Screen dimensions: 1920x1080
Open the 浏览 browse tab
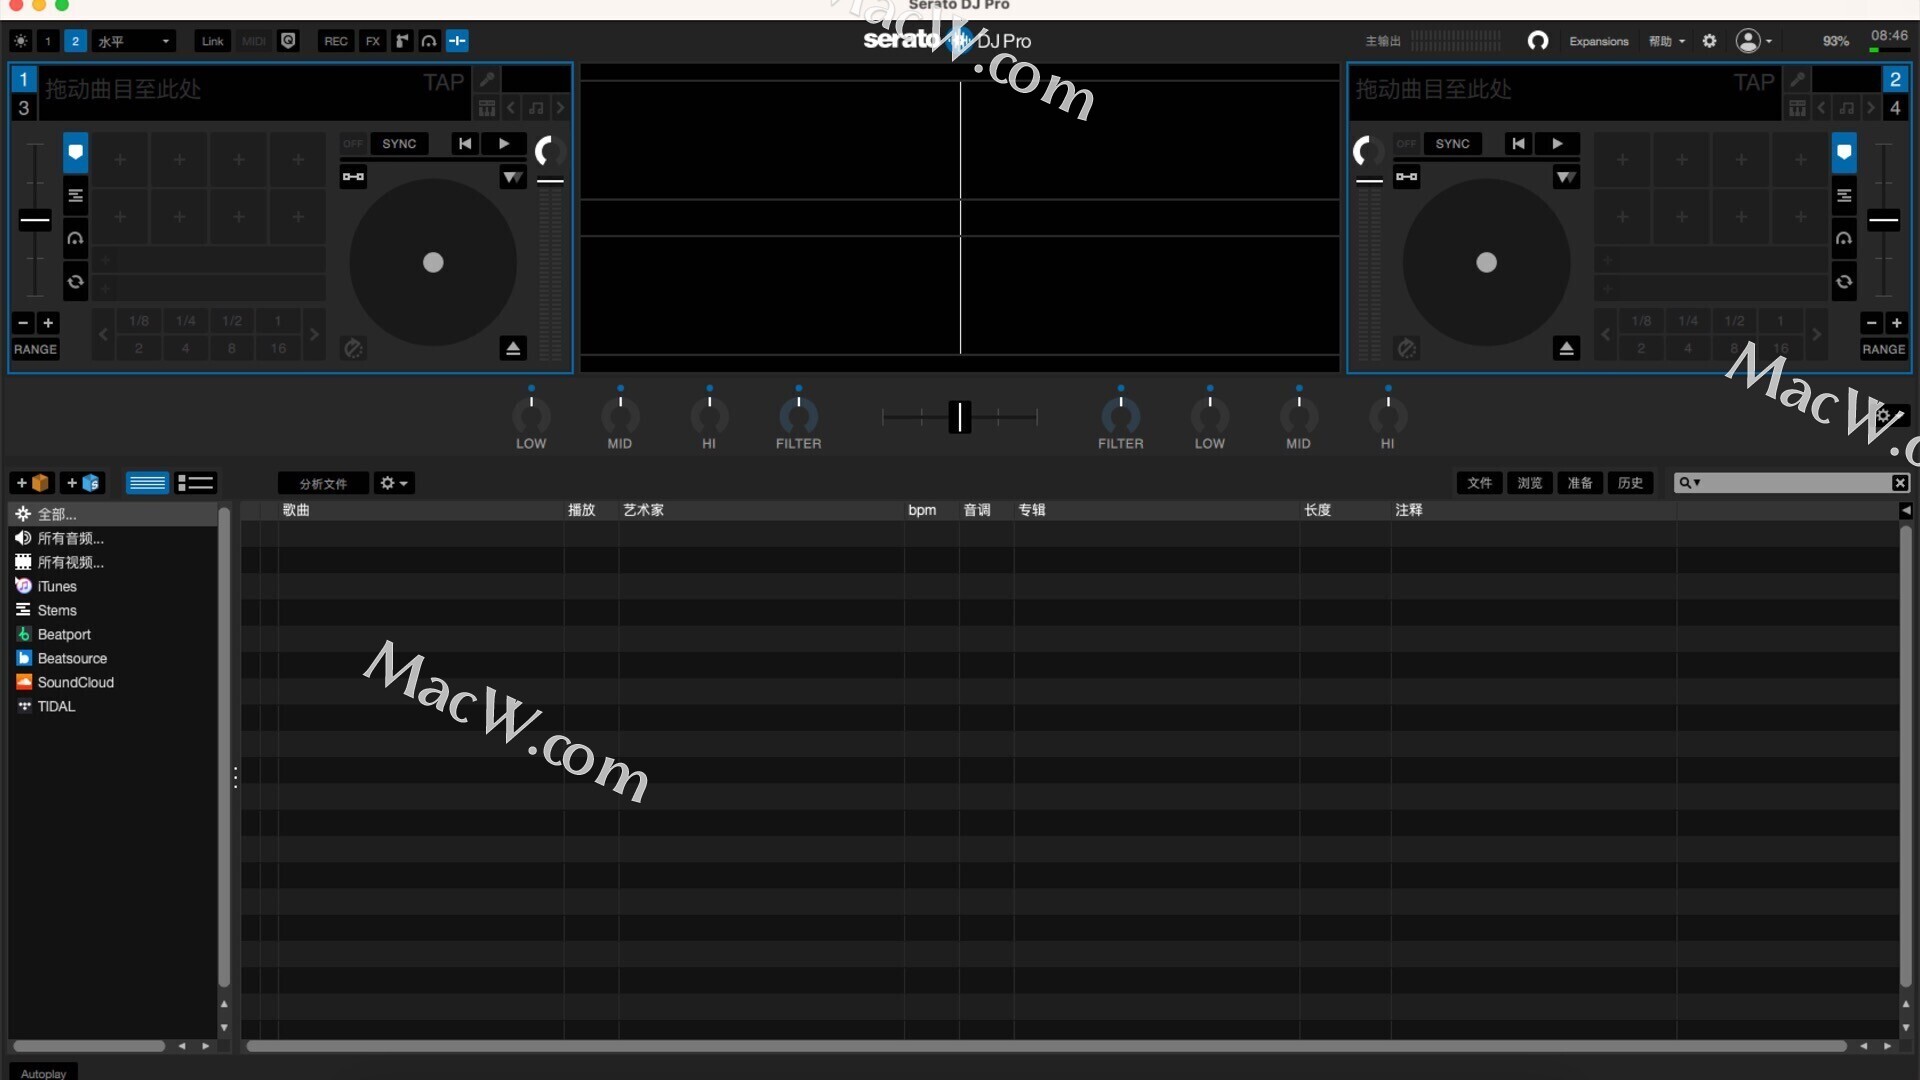[x=1529, y=483]
